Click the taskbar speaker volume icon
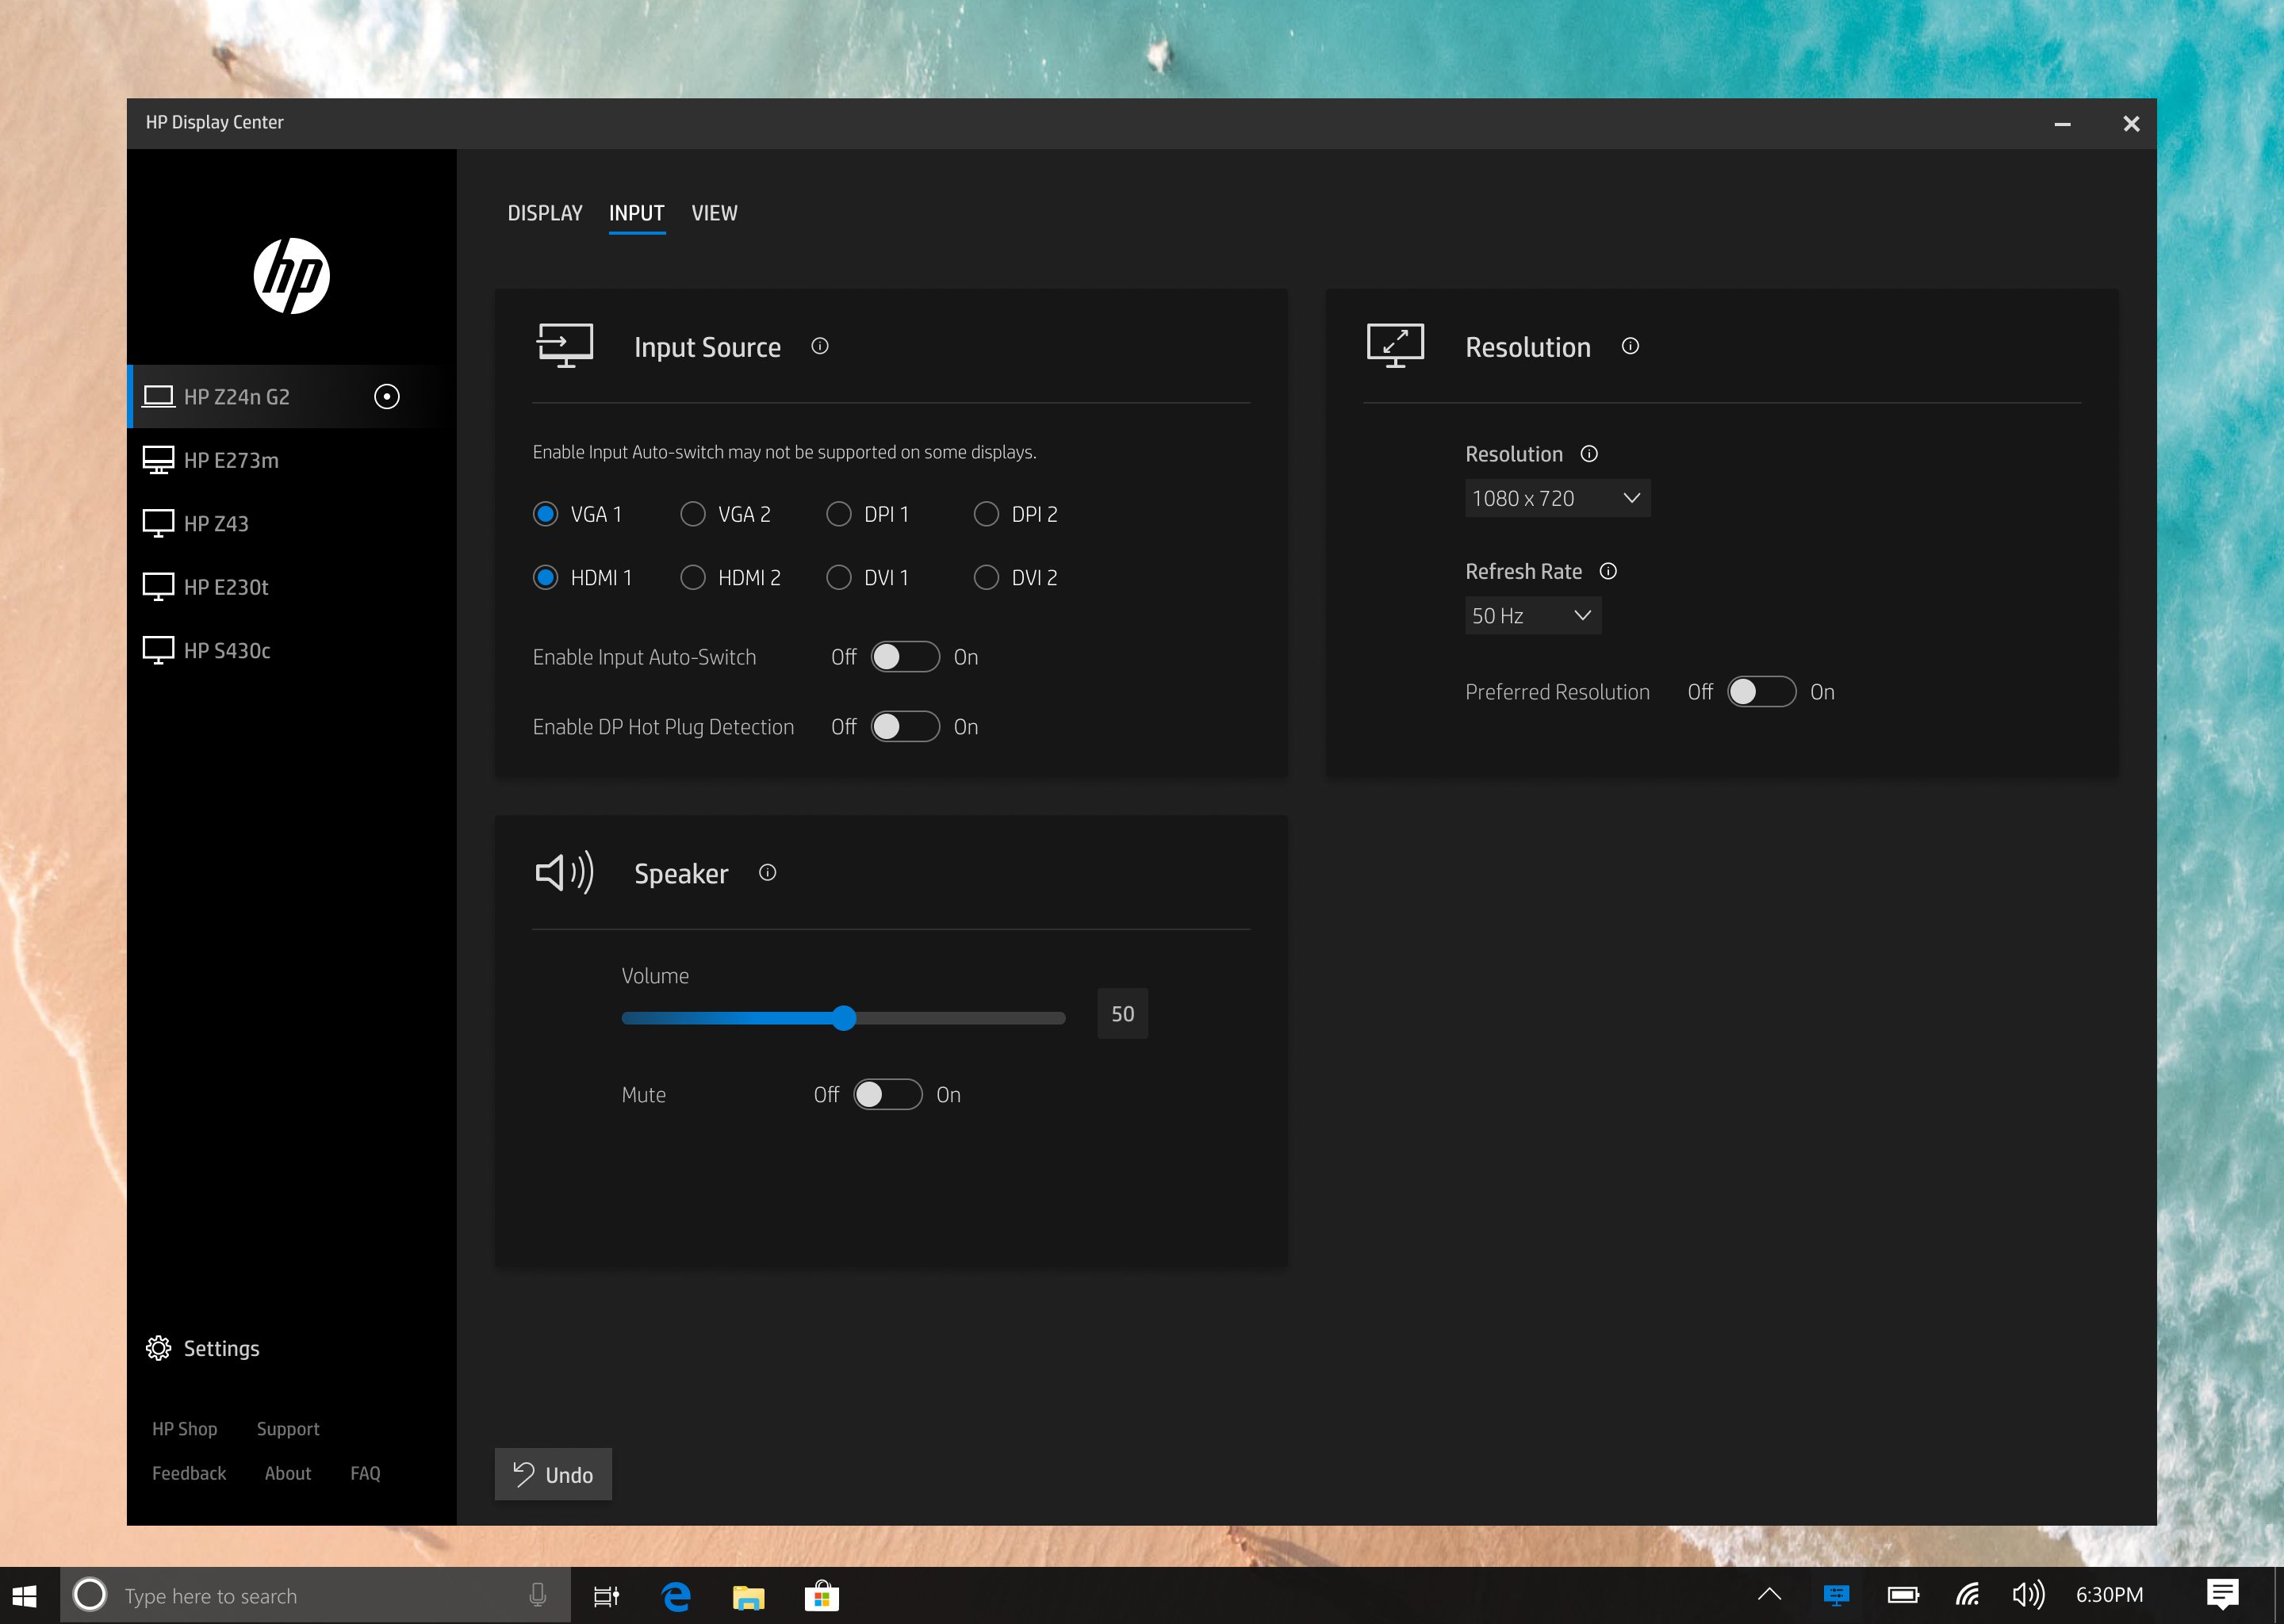2284x1624 pixels. pyautogui.click(x=2028, y=1595)
